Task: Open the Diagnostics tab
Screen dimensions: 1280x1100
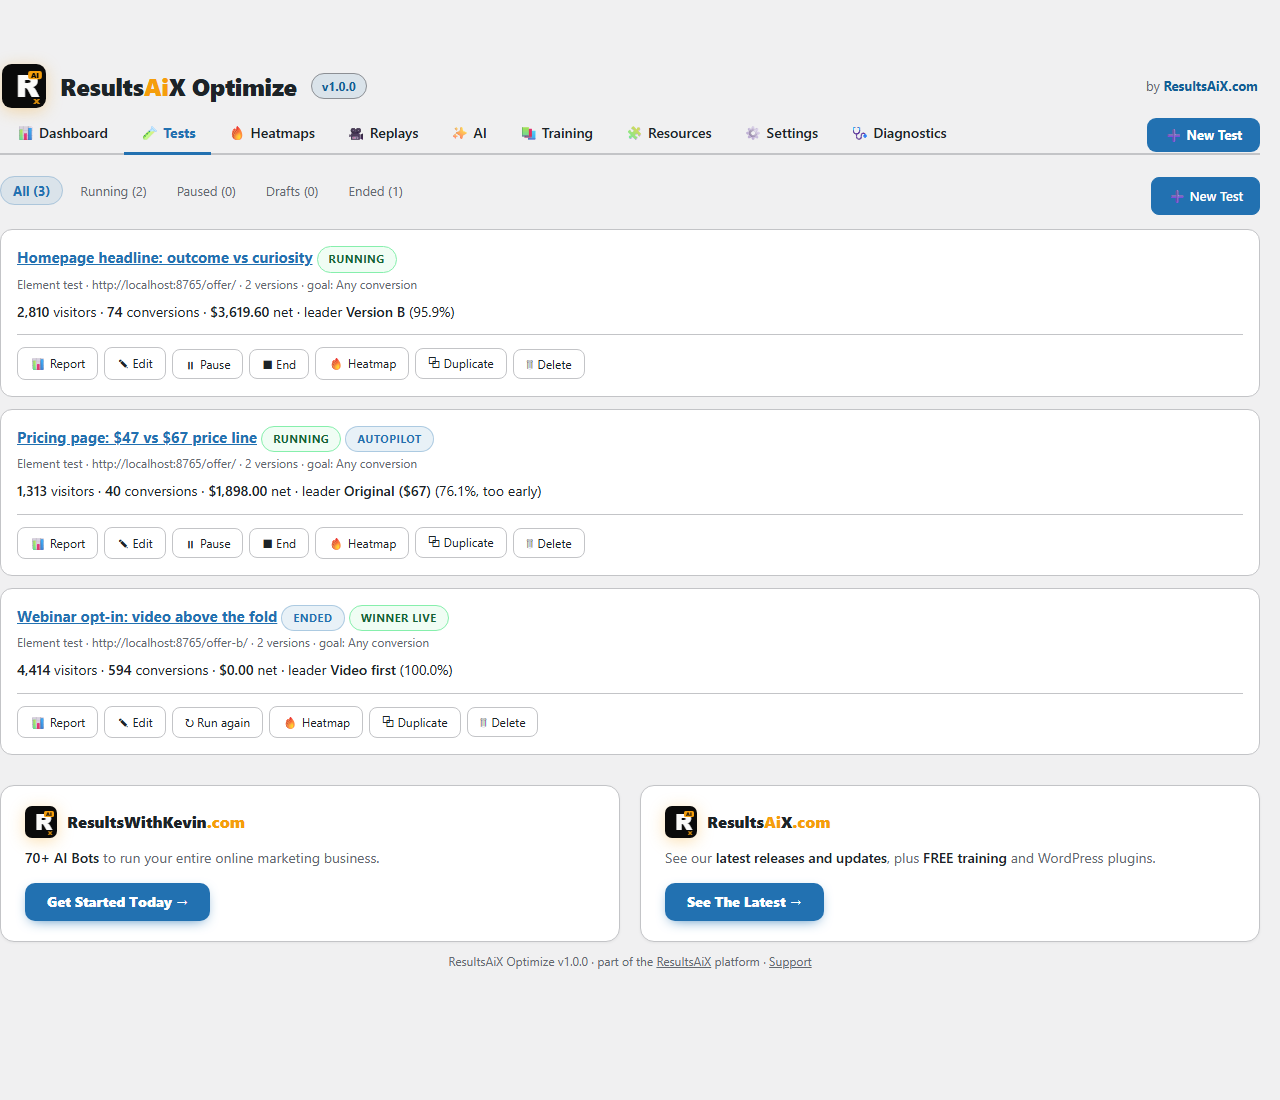Action: coord(899,133)
